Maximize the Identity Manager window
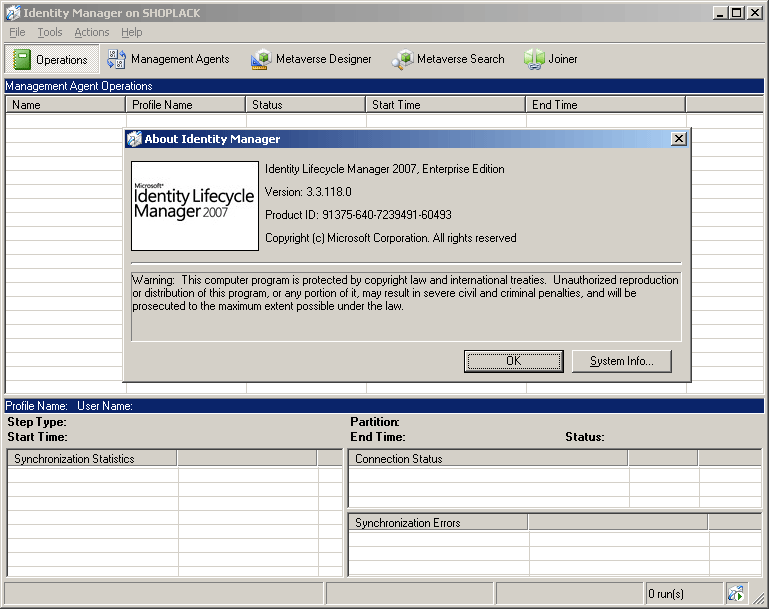 tap(737, 13)
